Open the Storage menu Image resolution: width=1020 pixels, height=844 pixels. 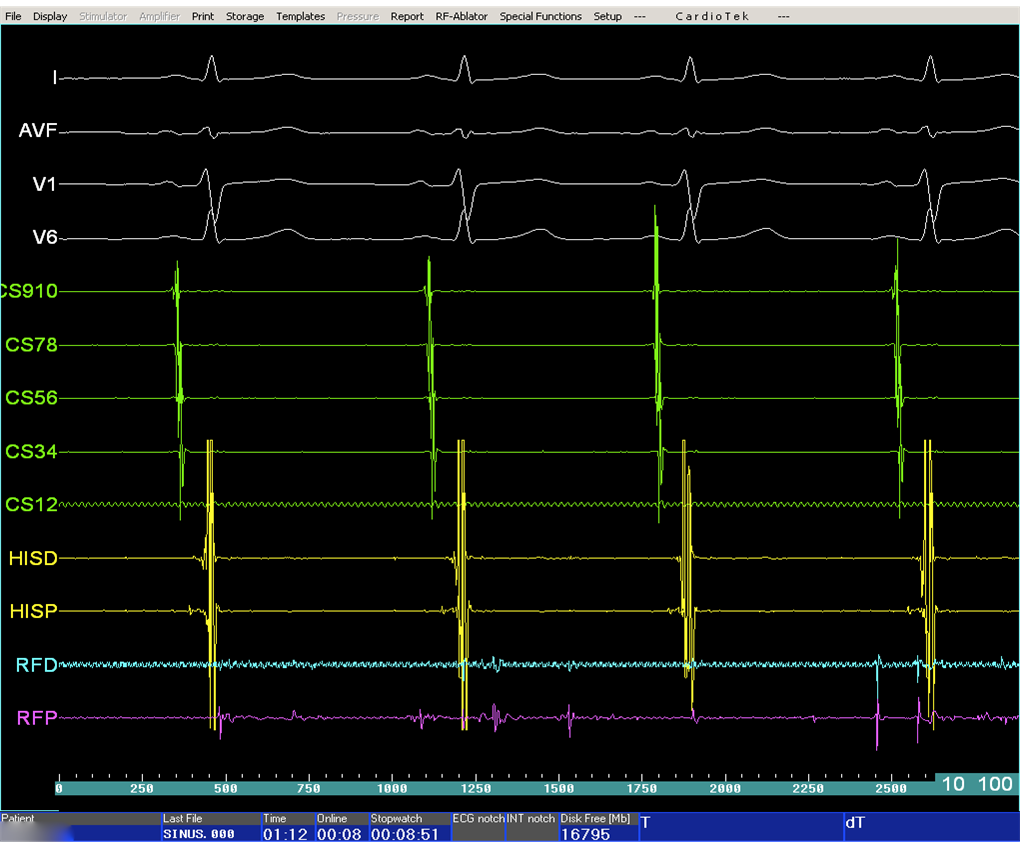(245, 16)
